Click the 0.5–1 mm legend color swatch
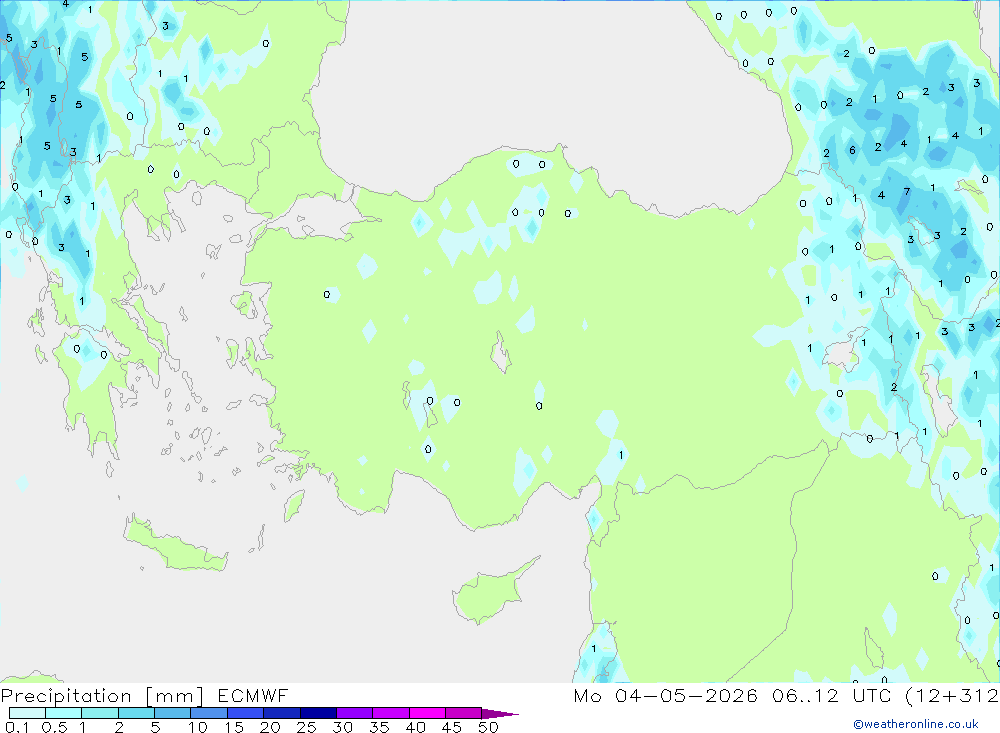 click(64, 713)
